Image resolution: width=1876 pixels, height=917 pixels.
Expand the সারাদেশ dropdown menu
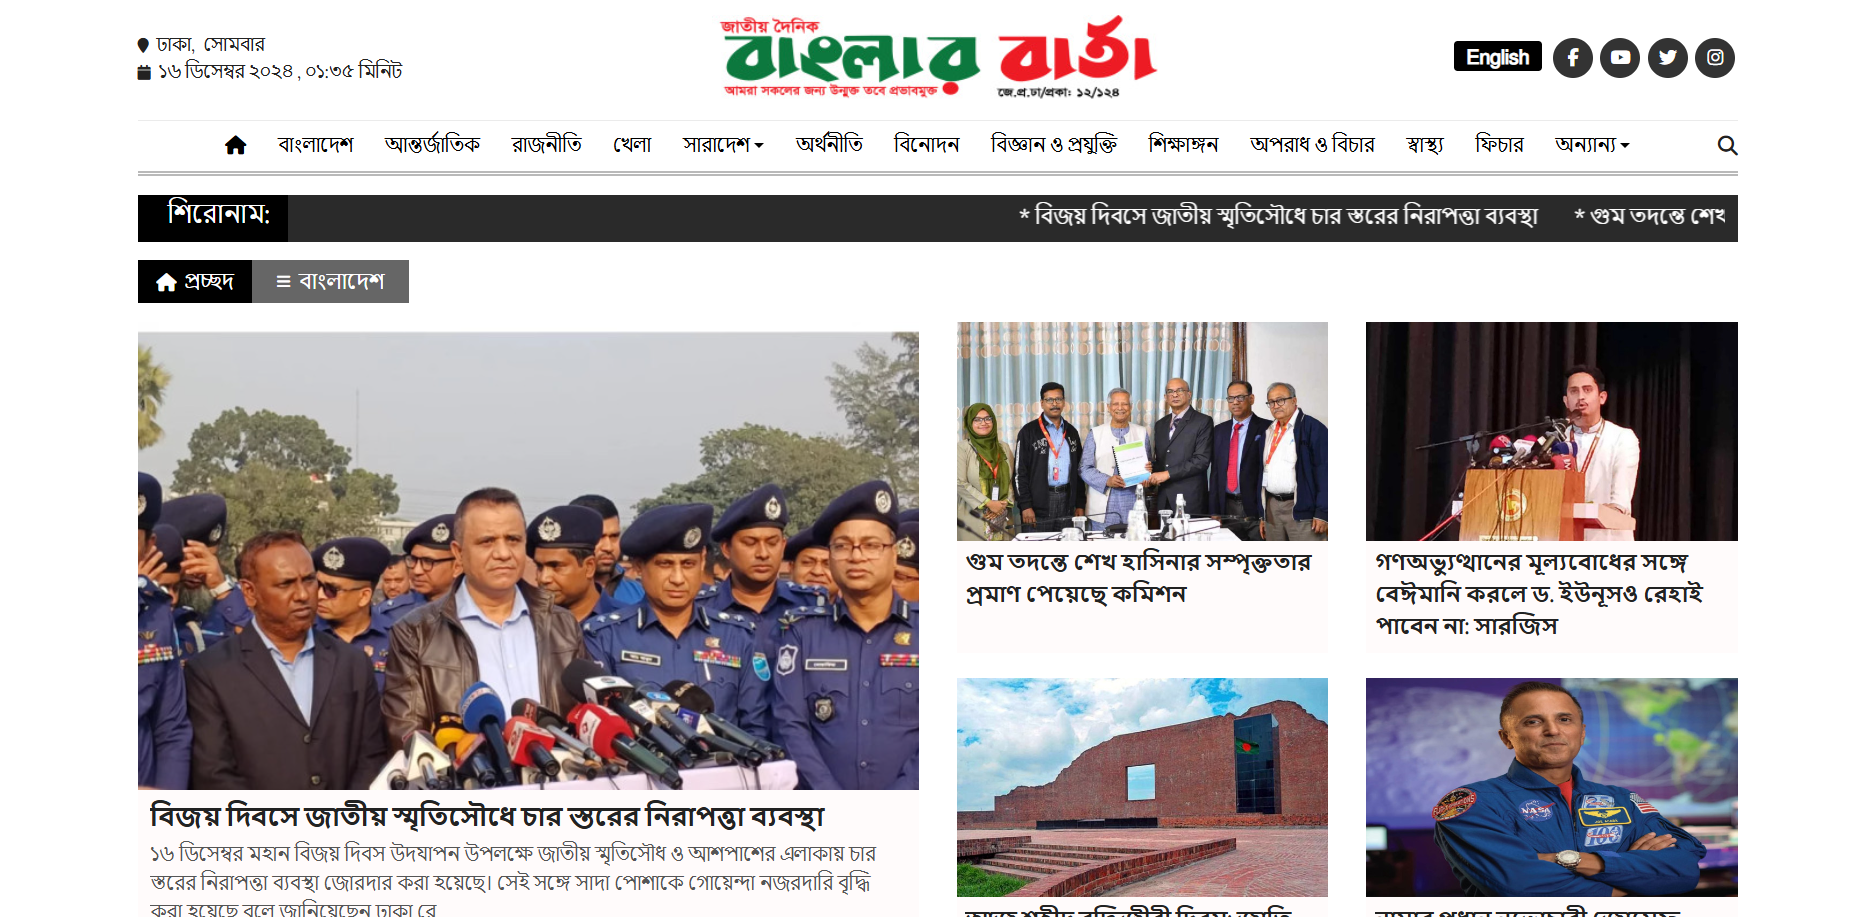click(723, 145)
